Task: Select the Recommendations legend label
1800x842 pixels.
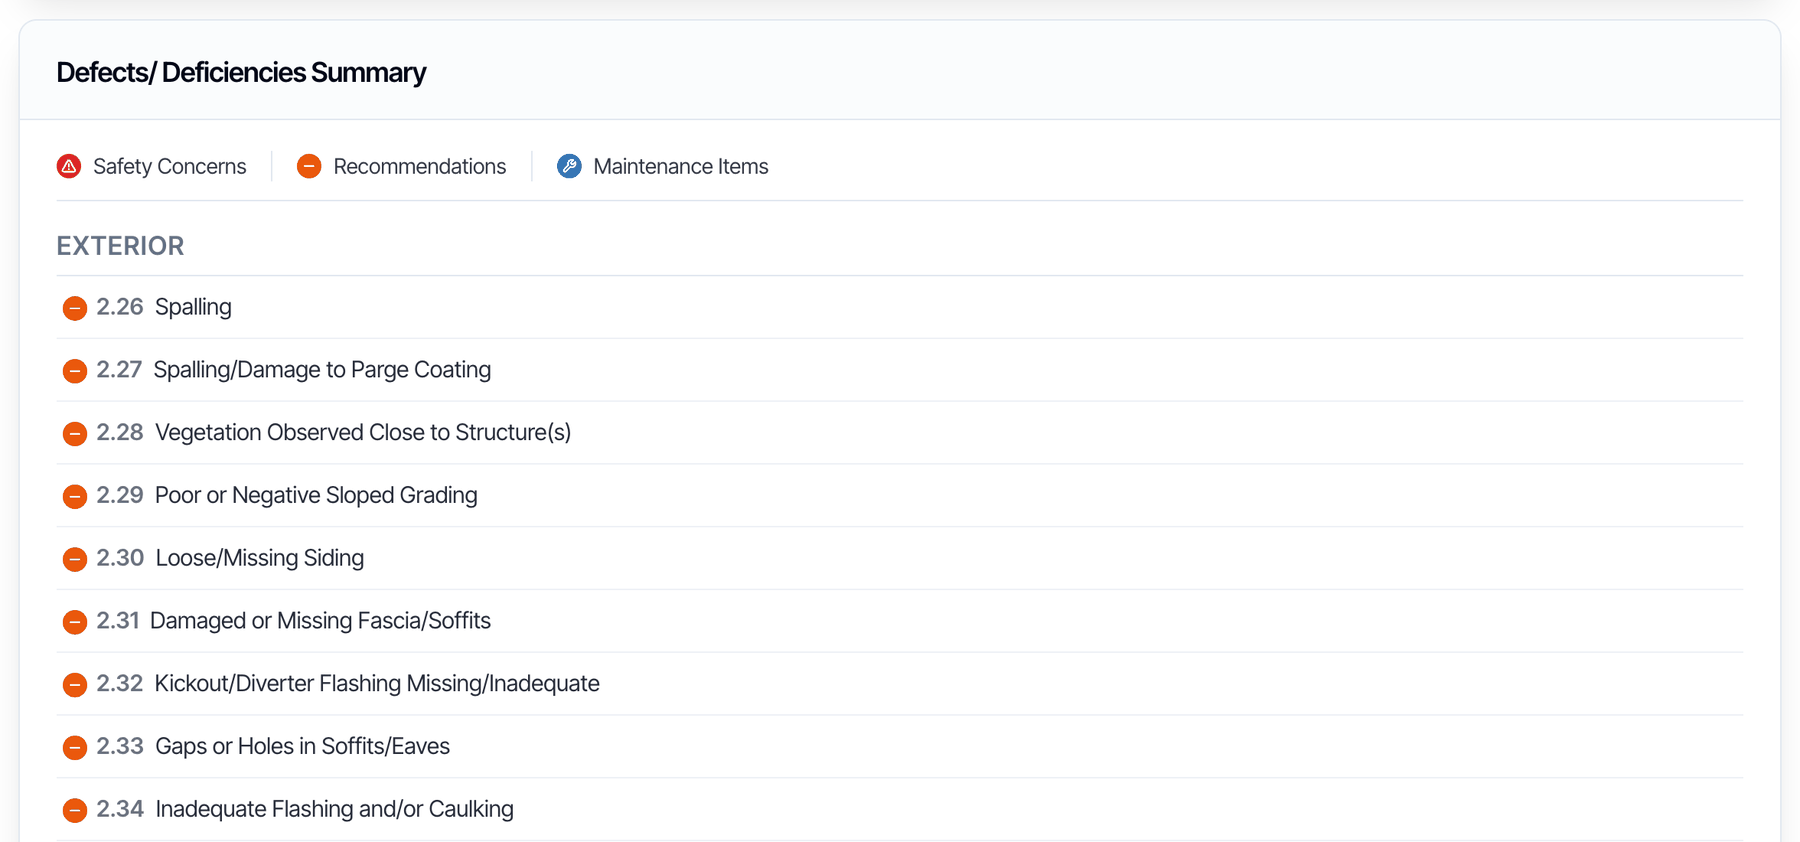Action: 420,166
